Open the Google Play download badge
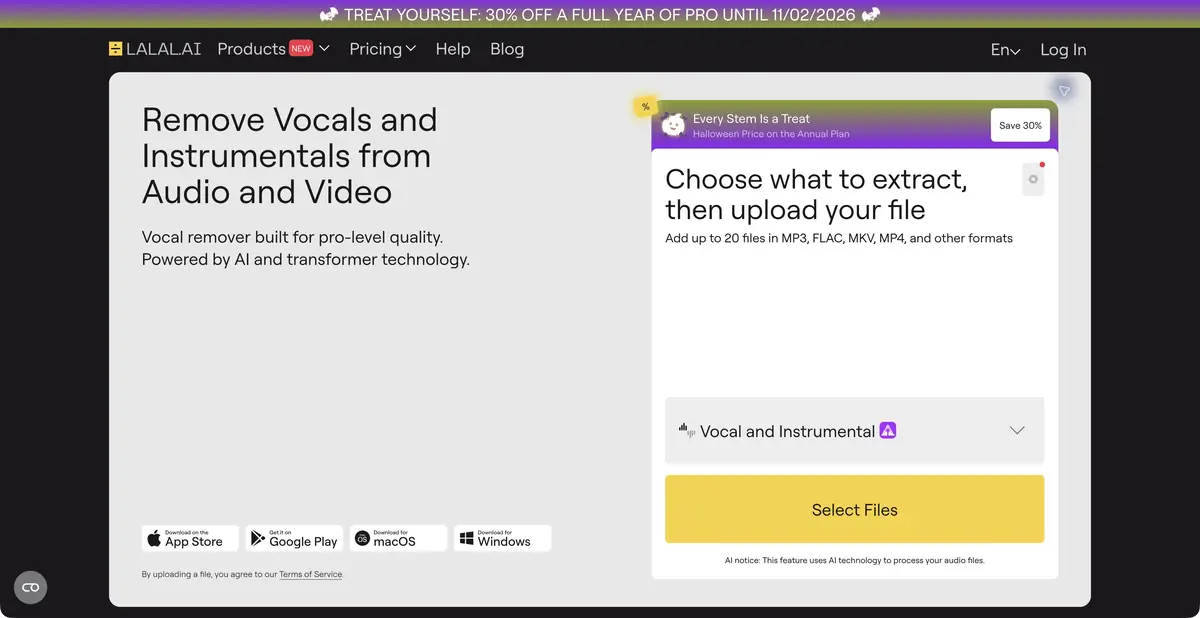The width and height of the screenshot is (1200, 618). 294,538
